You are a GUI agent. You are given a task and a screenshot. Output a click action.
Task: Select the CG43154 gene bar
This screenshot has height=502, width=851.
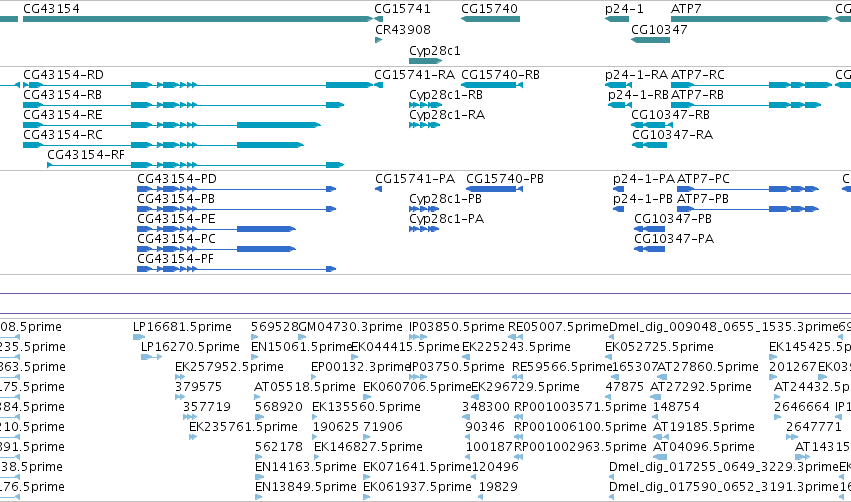[198, 19]
